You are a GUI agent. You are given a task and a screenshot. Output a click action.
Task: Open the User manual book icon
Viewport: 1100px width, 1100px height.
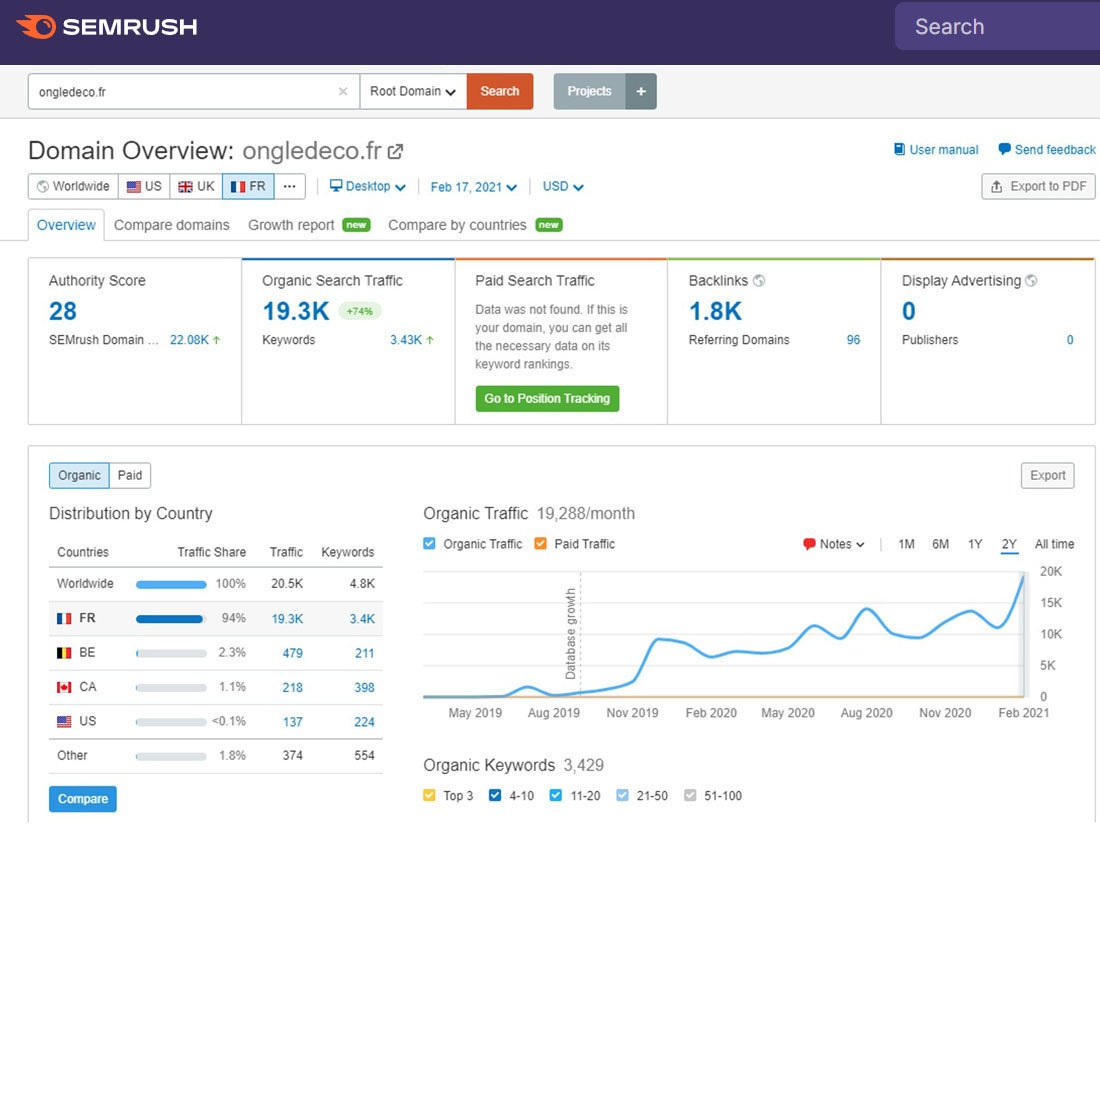(899, 150)
